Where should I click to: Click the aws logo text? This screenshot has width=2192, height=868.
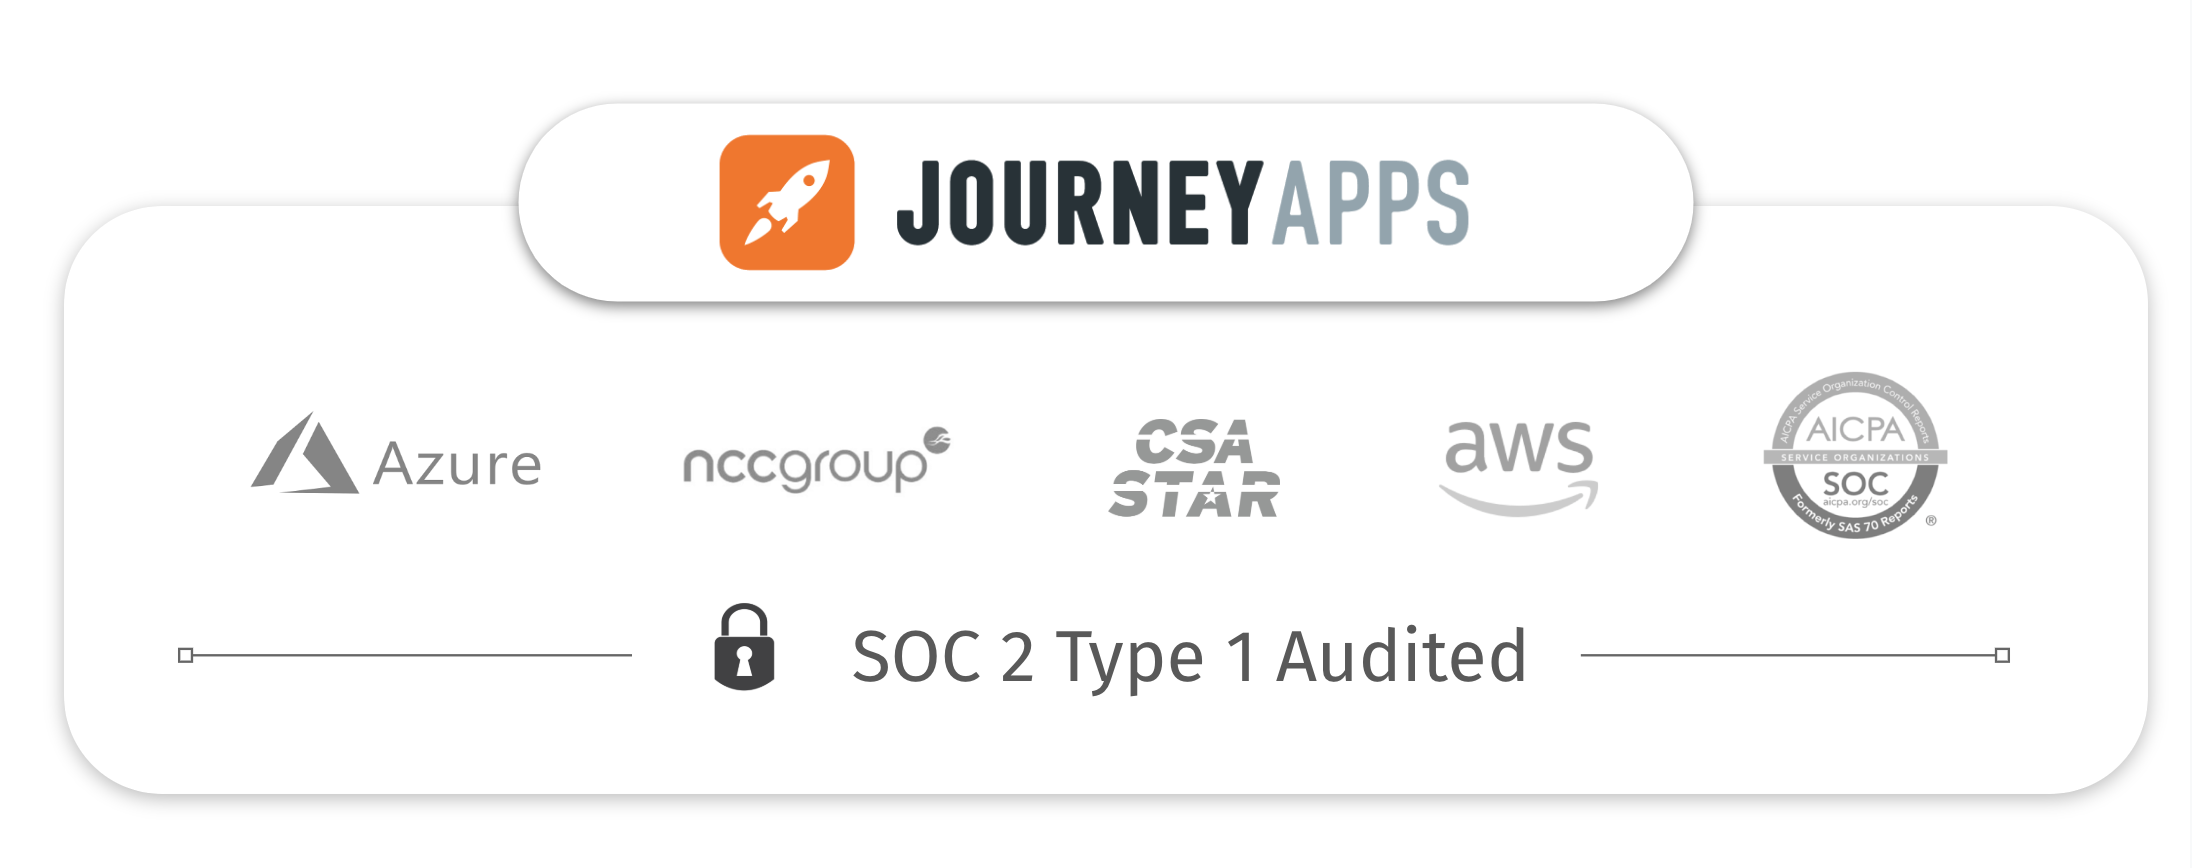(1518, 446)
